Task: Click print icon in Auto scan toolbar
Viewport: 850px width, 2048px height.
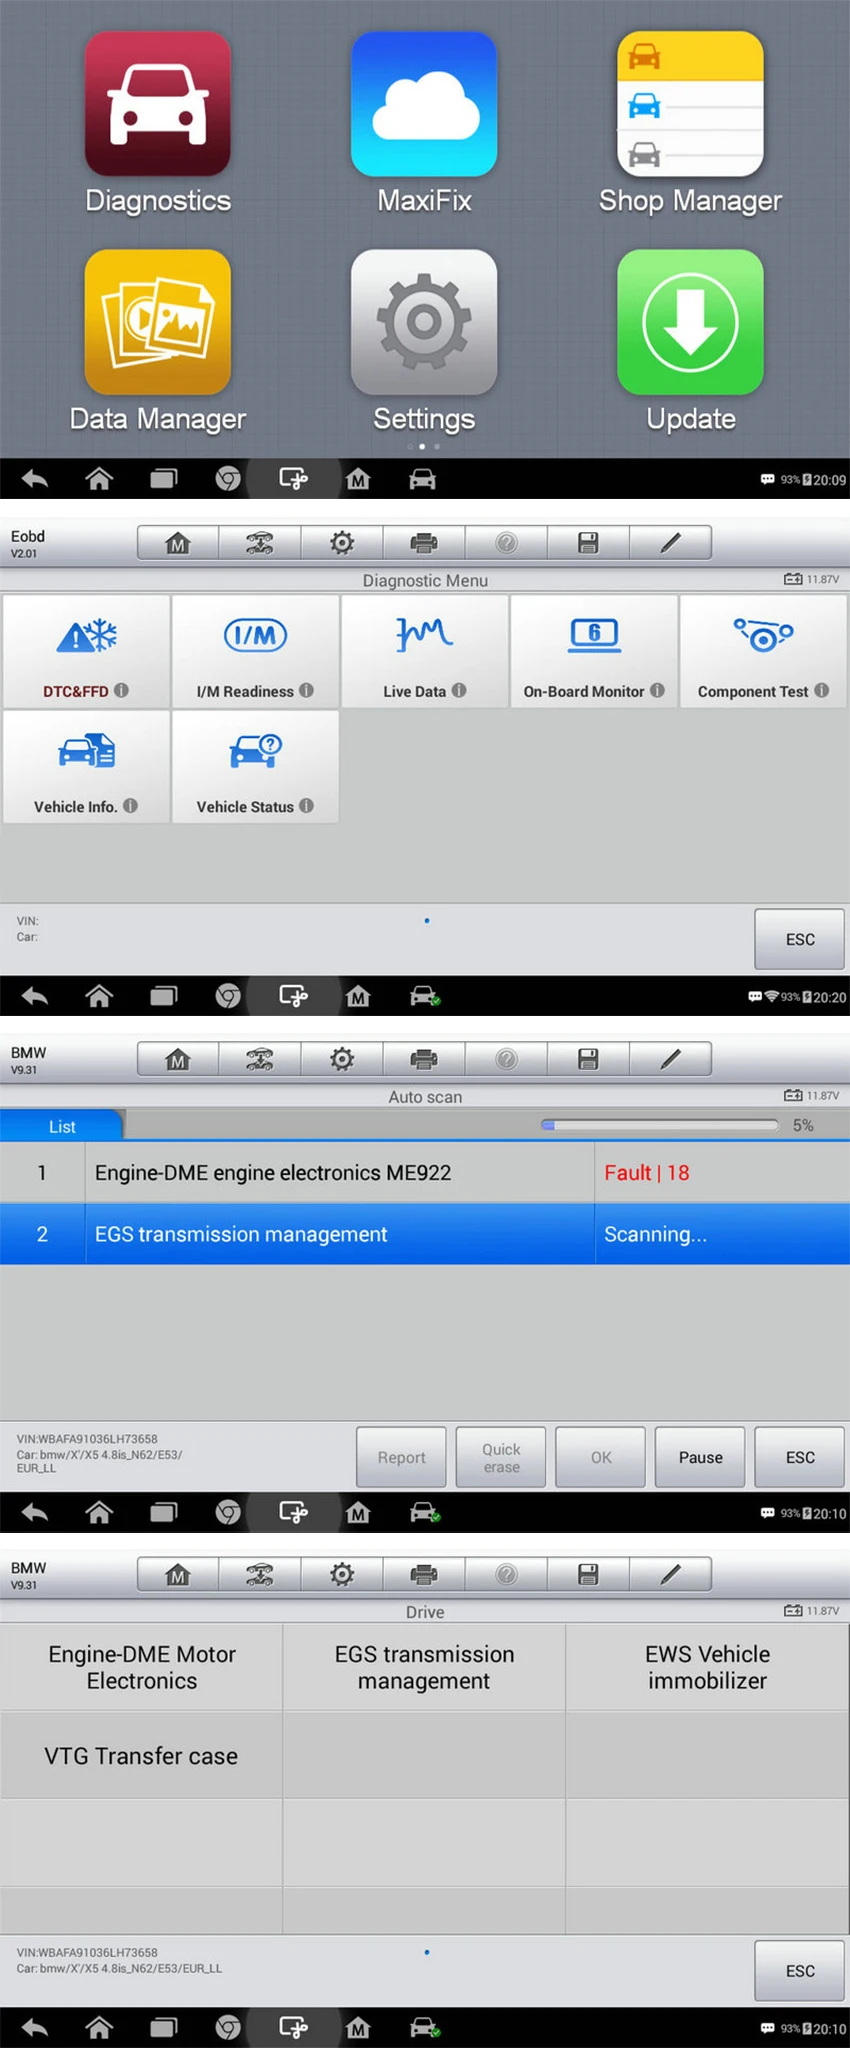Action: tap(424, 1059)
